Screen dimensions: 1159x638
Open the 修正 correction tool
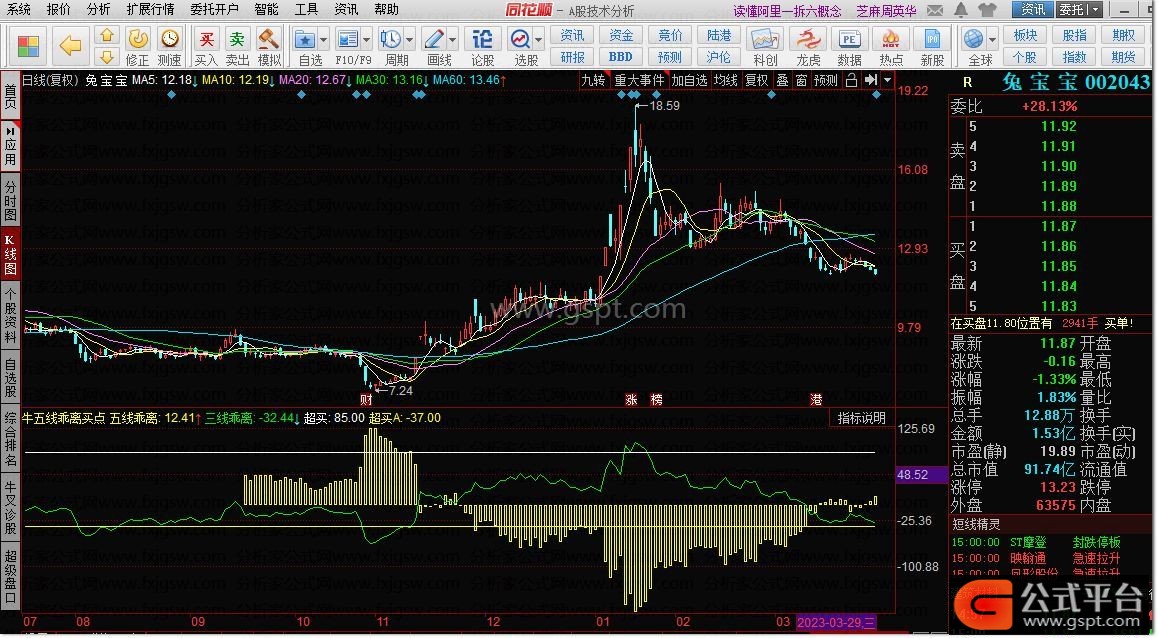[x=137, y=47]
